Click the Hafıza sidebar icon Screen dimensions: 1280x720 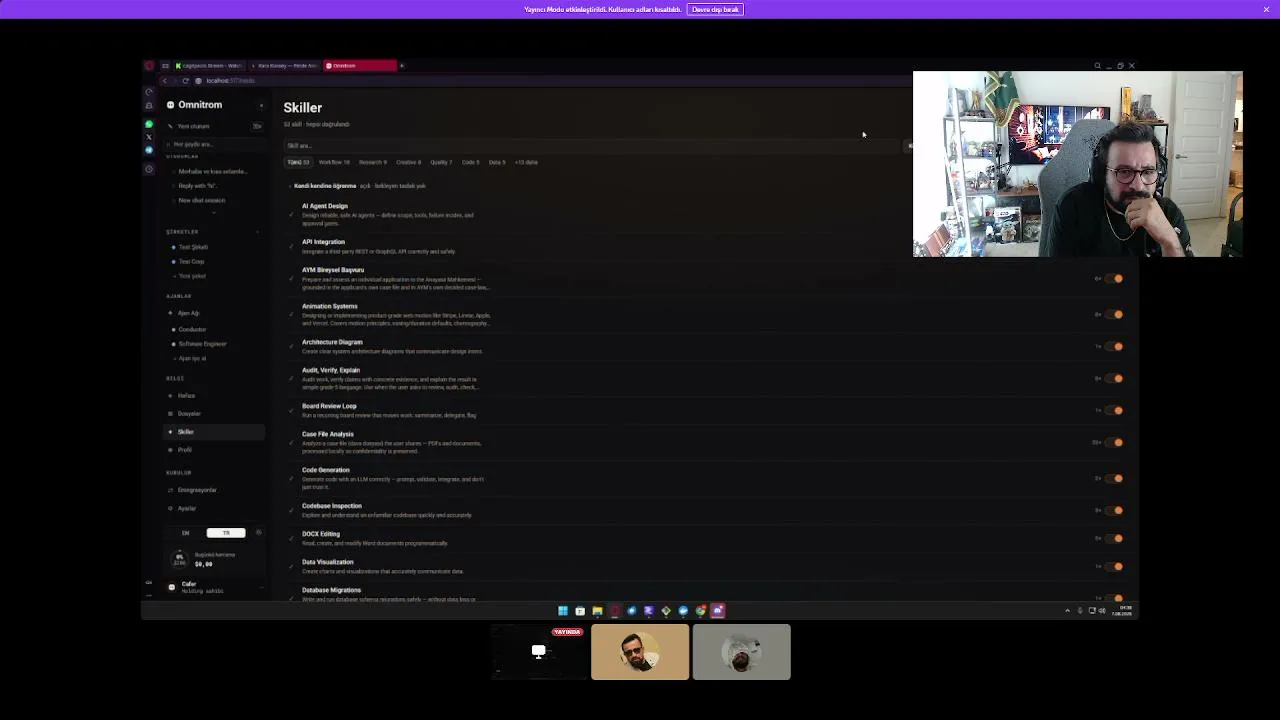(170, 396)
